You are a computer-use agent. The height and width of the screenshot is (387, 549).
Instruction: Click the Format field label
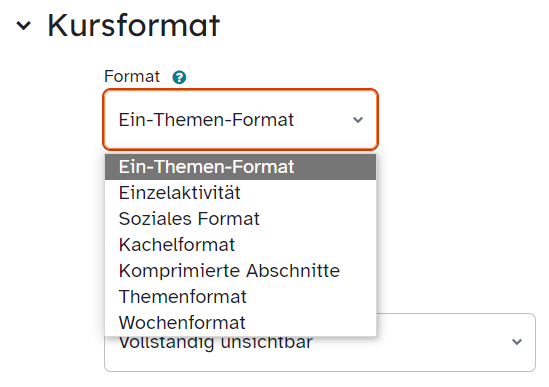(132, 77)
